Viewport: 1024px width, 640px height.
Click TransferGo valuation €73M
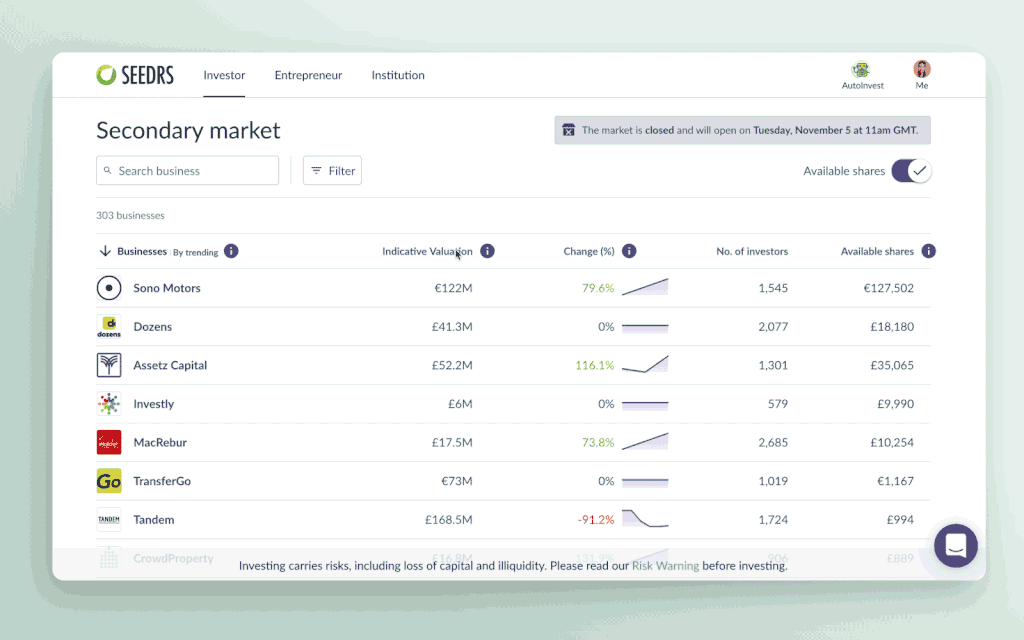(x=456, y=481)
